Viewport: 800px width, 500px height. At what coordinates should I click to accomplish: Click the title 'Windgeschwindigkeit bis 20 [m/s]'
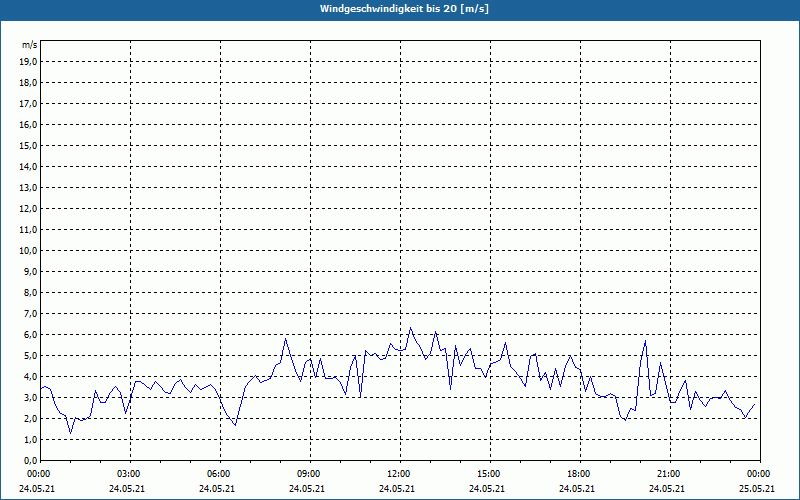point(404,9)
